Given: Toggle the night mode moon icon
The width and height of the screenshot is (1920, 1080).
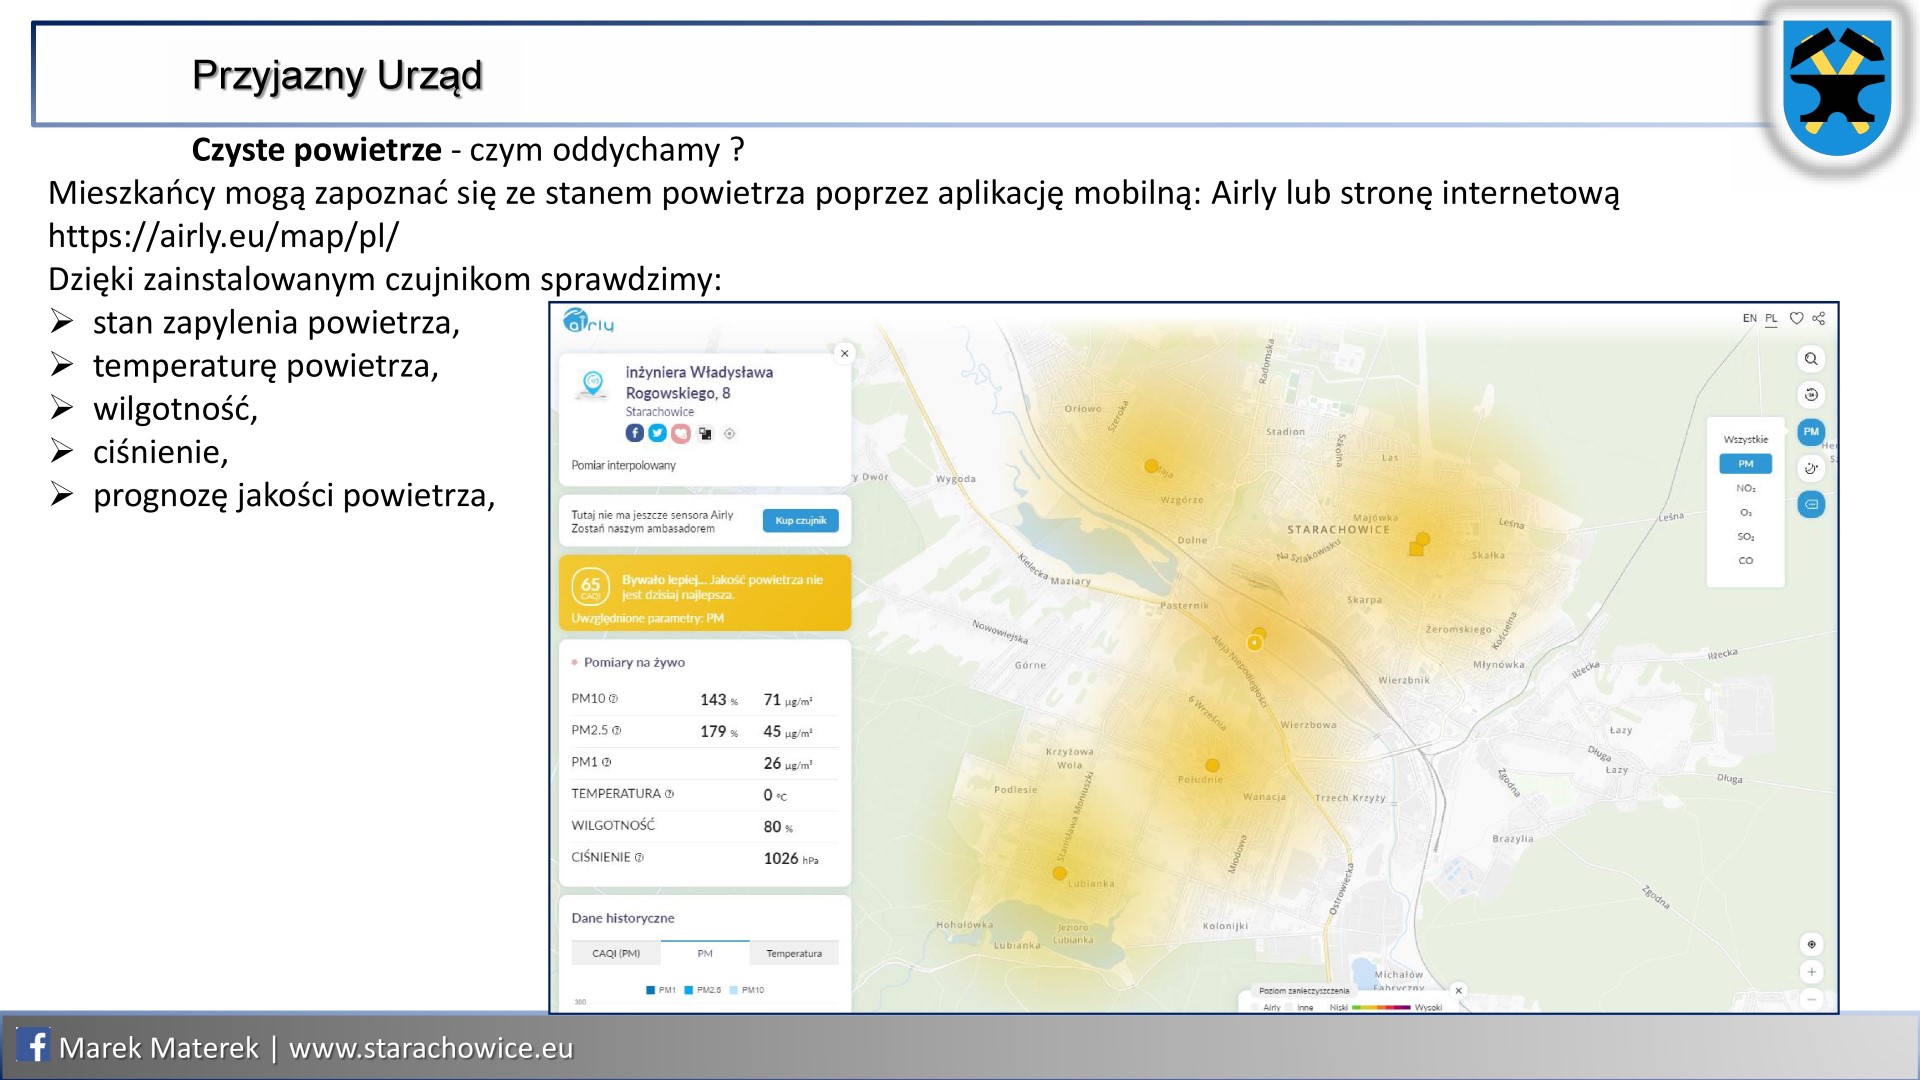Looking at the screenshot, I should point(1811,468).
